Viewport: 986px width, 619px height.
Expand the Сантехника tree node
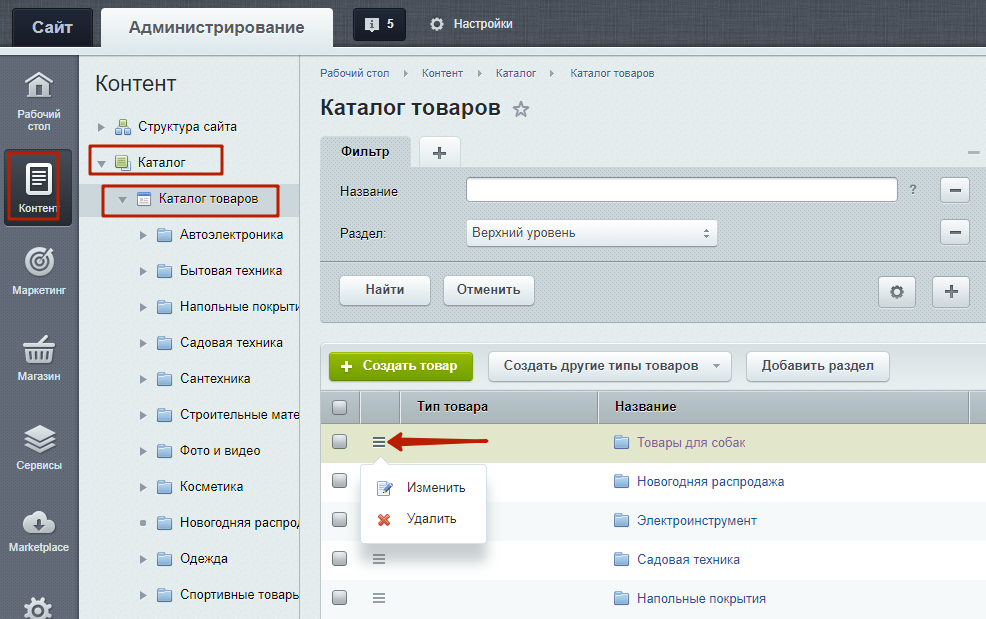pyautogui.click(x=143, y=379)
